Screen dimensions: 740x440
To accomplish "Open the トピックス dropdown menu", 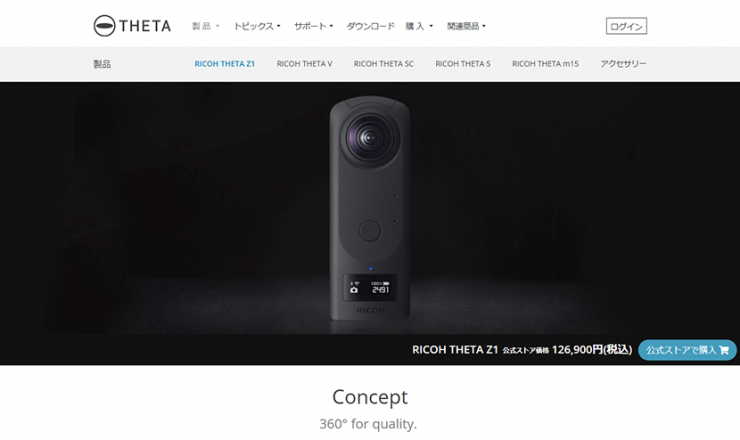I will 257,26.
